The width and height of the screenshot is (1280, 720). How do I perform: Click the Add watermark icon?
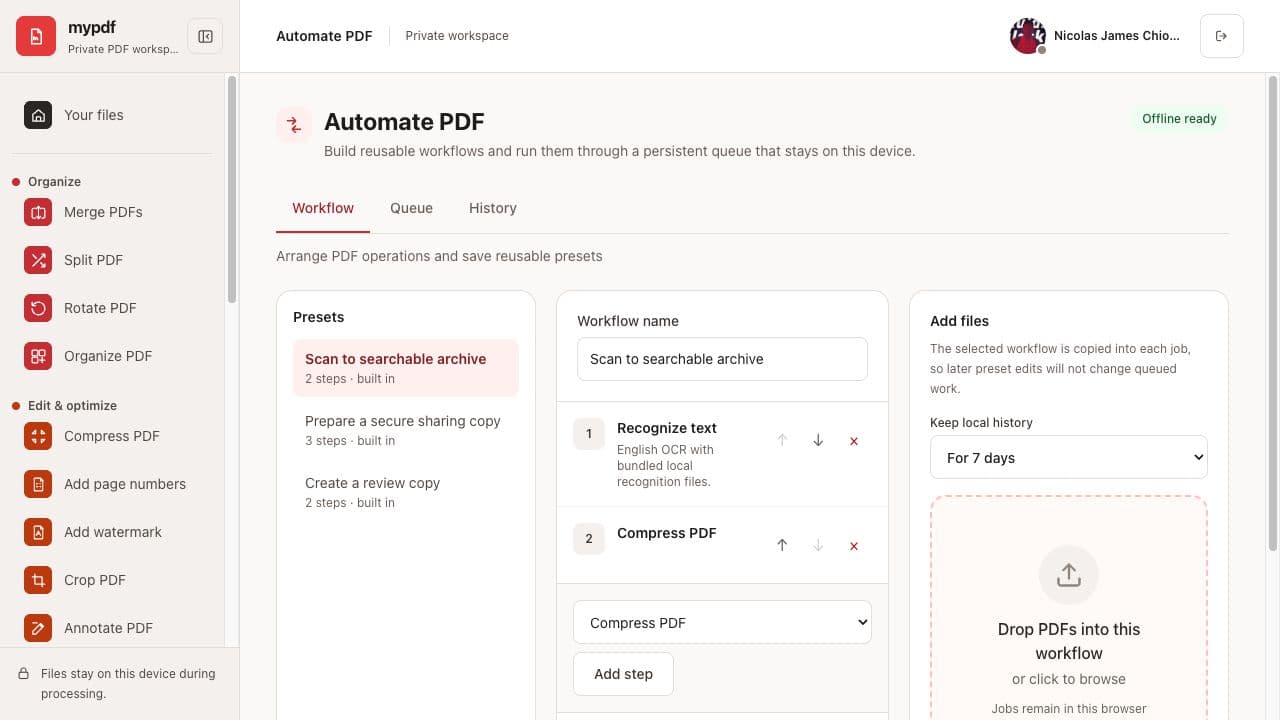coord(38,532)
